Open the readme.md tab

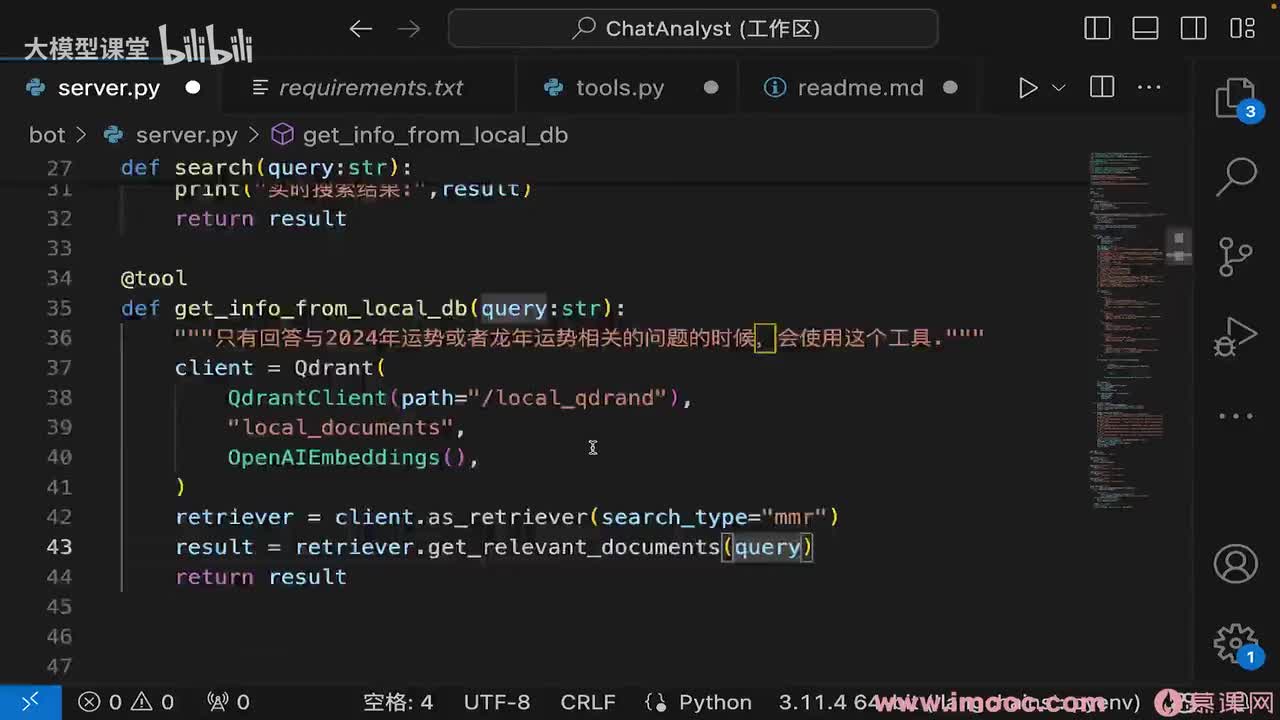point(860,88)
